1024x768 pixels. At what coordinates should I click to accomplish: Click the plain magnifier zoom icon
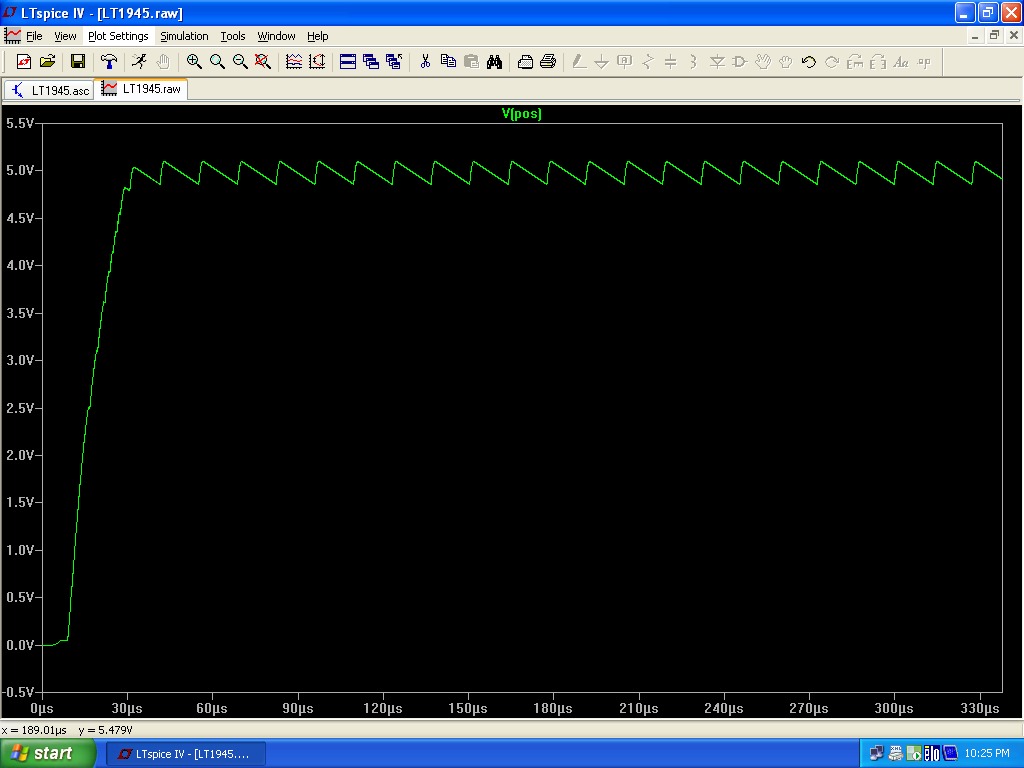point(217,61)
